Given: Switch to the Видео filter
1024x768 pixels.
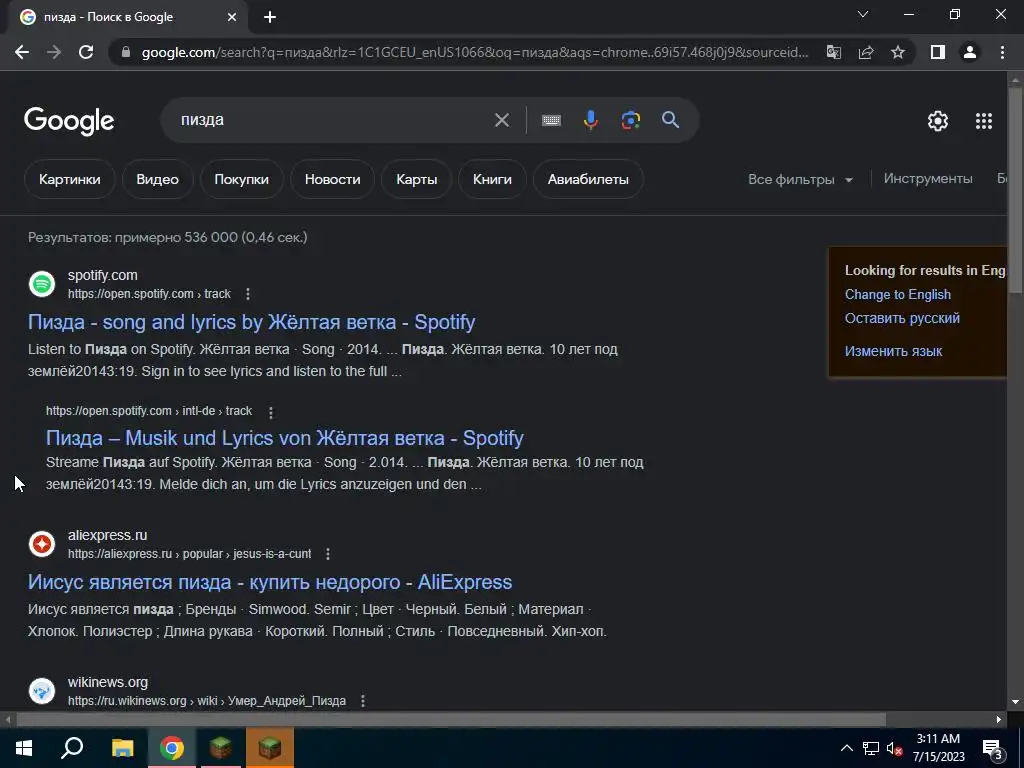Looking at the screenshot, I should point(157,179).
